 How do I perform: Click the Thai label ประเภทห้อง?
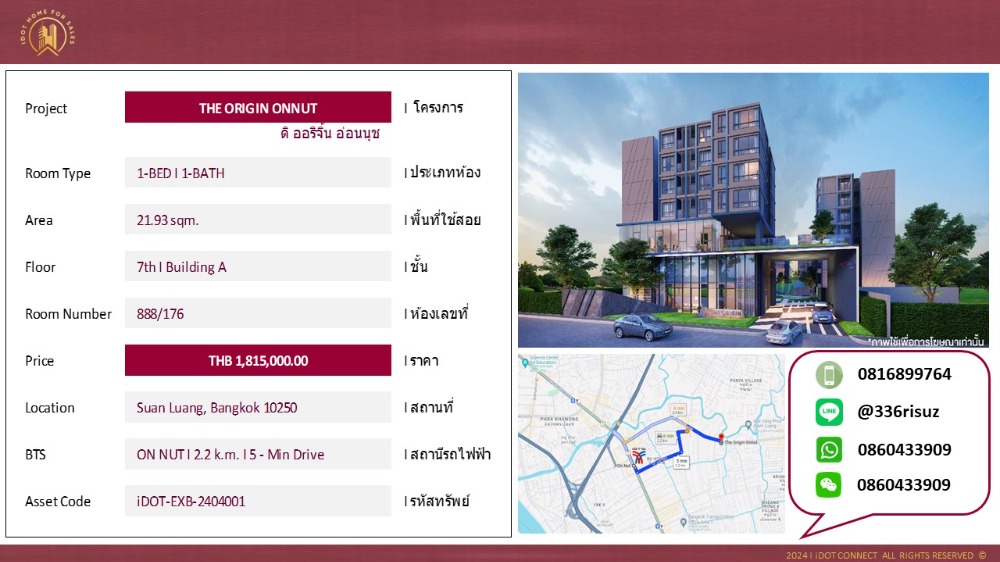(445, 172)
